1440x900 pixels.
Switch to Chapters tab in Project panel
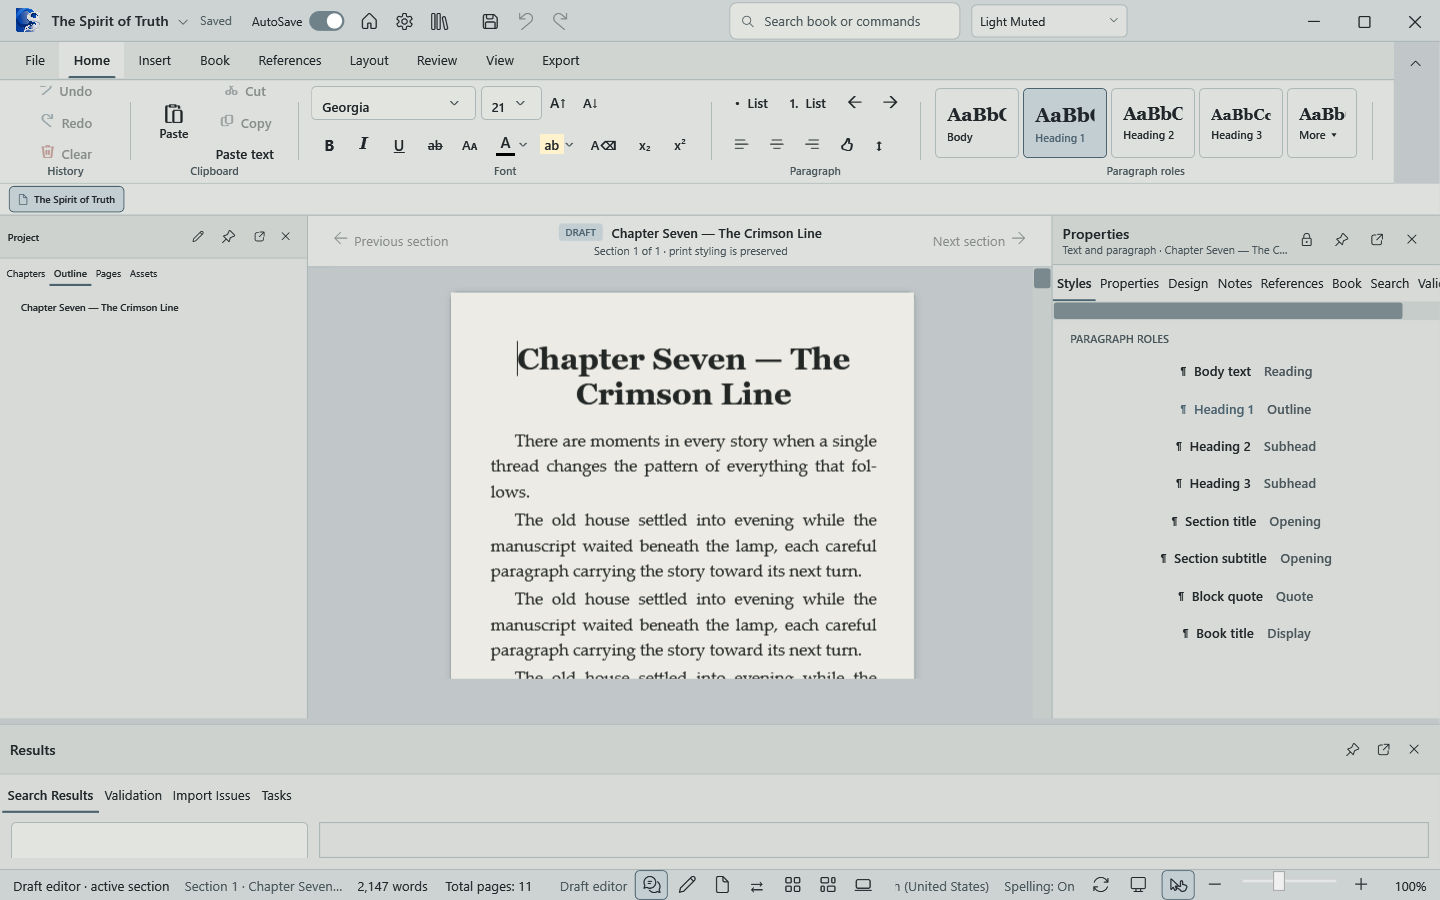26,273
